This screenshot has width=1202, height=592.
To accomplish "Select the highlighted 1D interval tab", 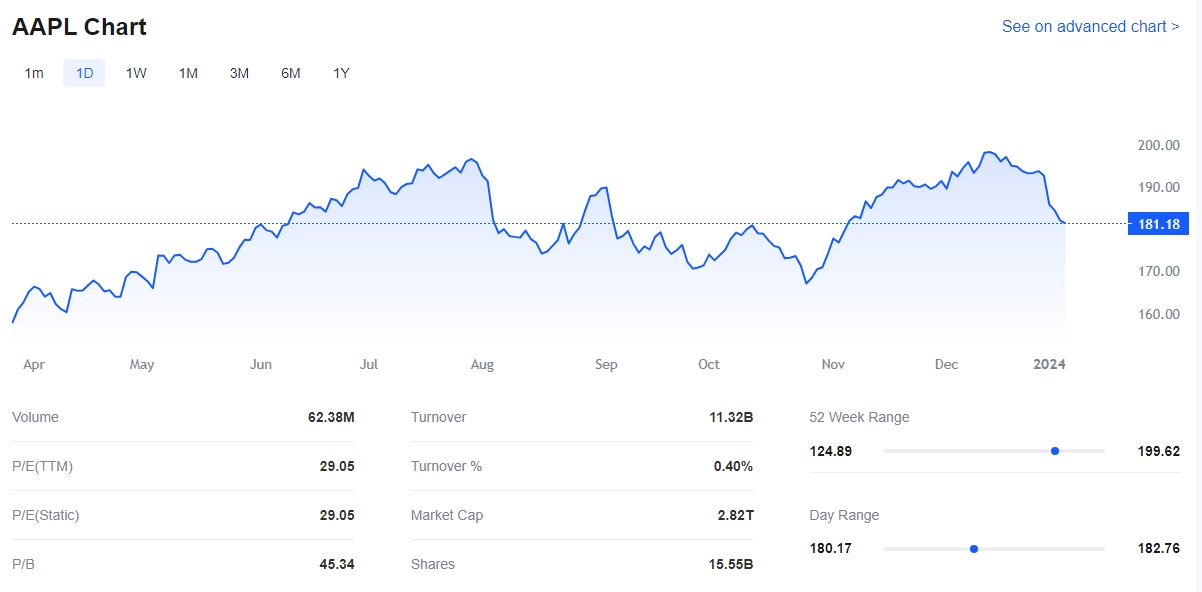I will tap(84, 73).
